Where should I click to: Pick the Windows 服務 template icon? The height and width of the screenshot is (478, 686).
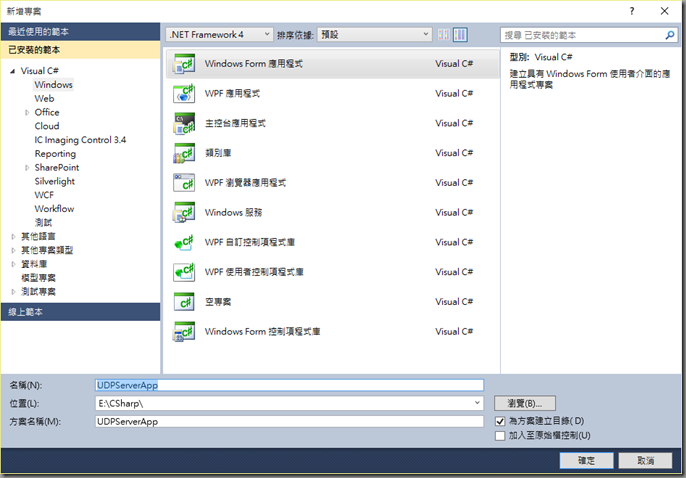tap(184, 213)
